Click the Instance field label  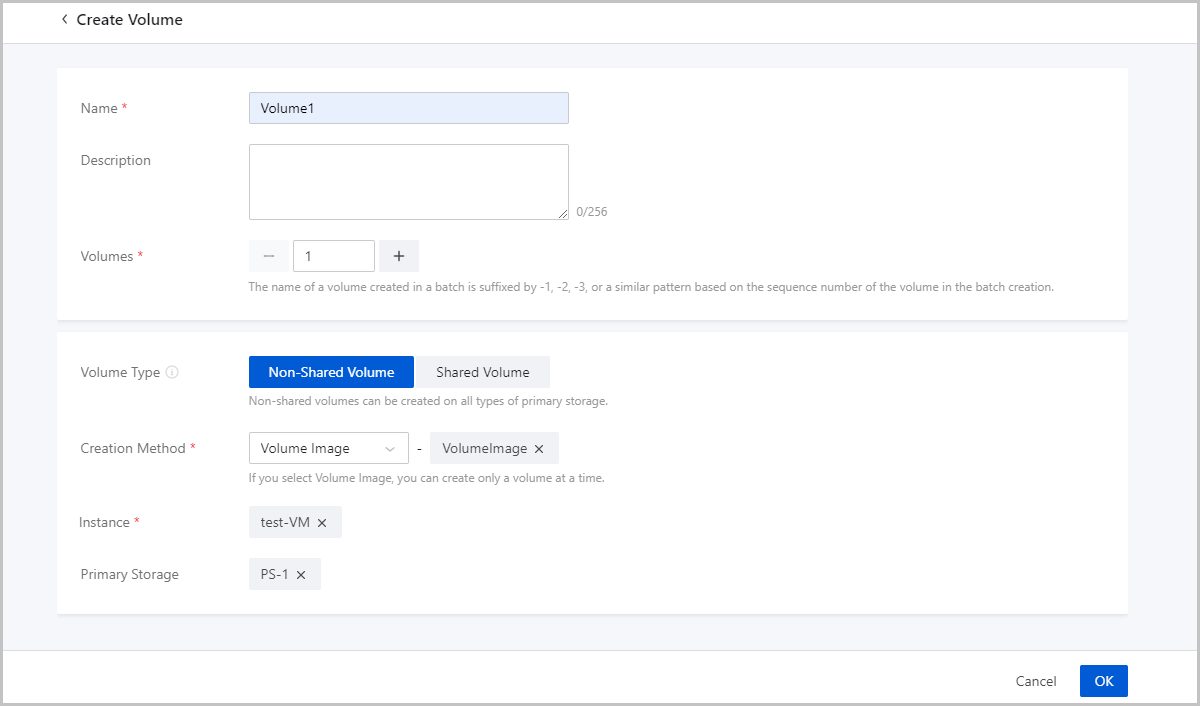pos(105,522)
